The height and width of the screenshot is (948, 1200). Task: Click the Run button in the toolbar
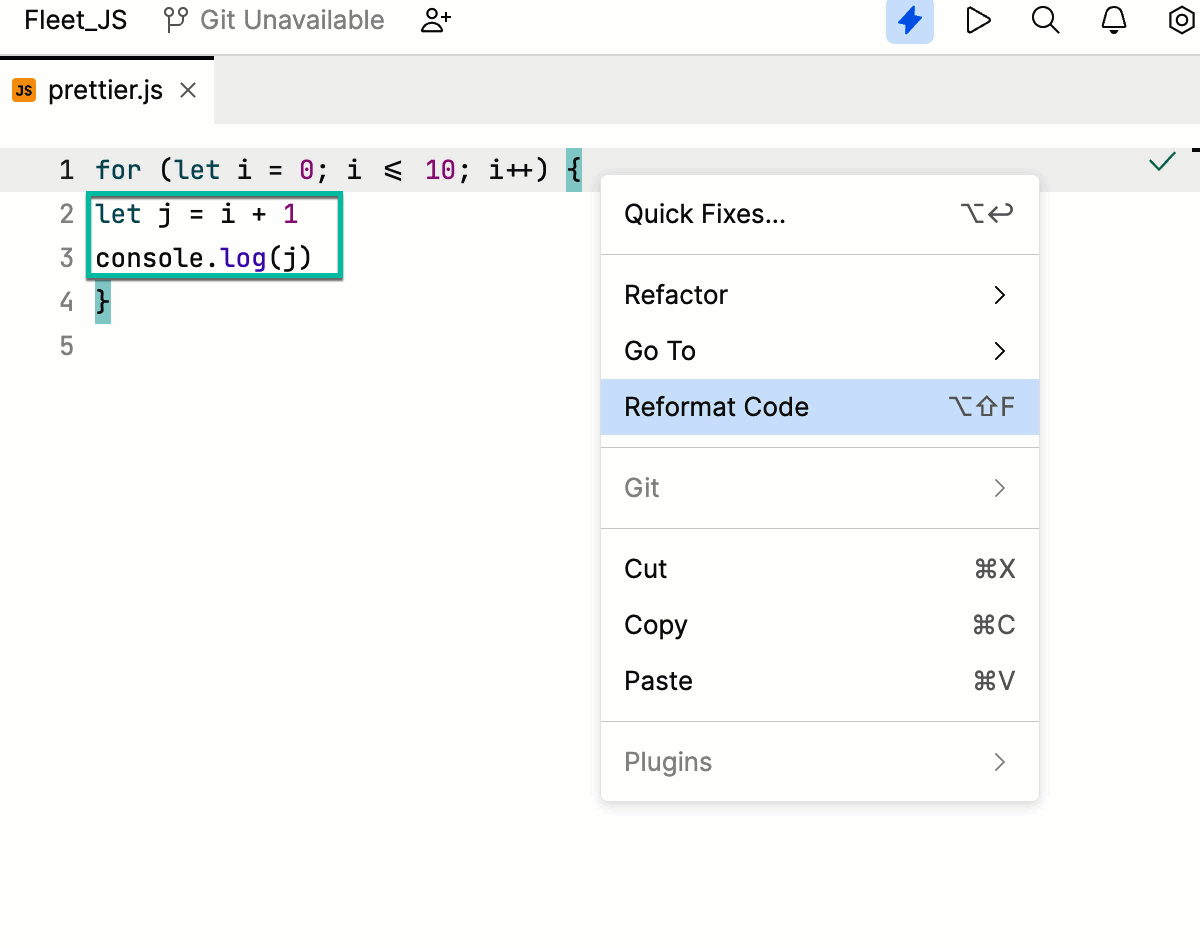977,19
